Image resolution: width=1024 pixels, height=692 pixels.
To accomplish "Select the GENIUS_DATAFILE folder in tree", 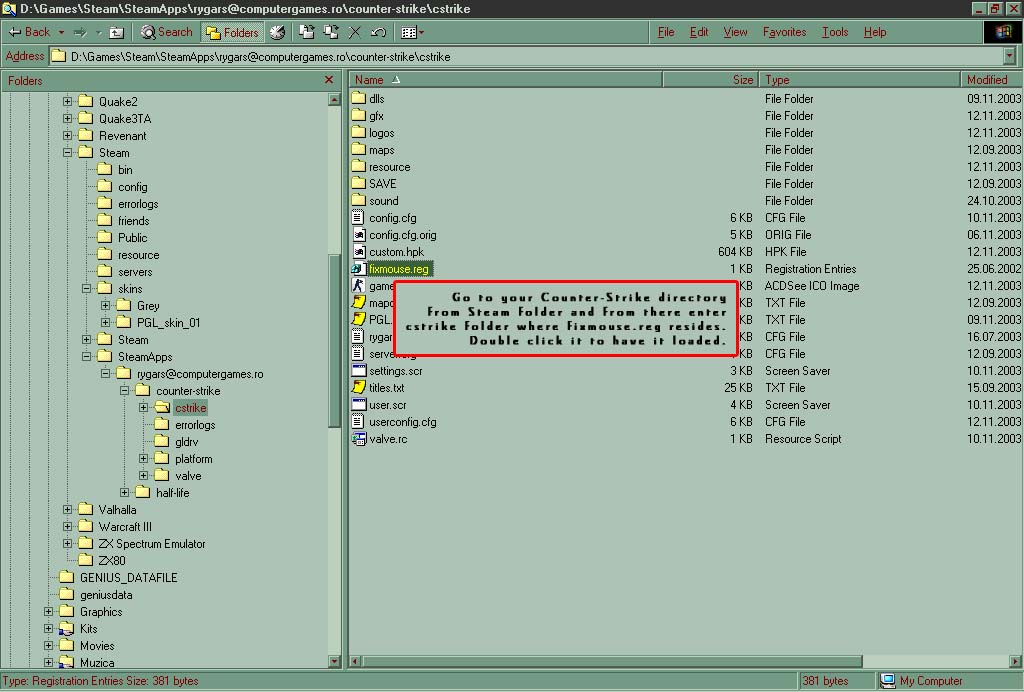I will pyautogui.click(x=128, y=578).
